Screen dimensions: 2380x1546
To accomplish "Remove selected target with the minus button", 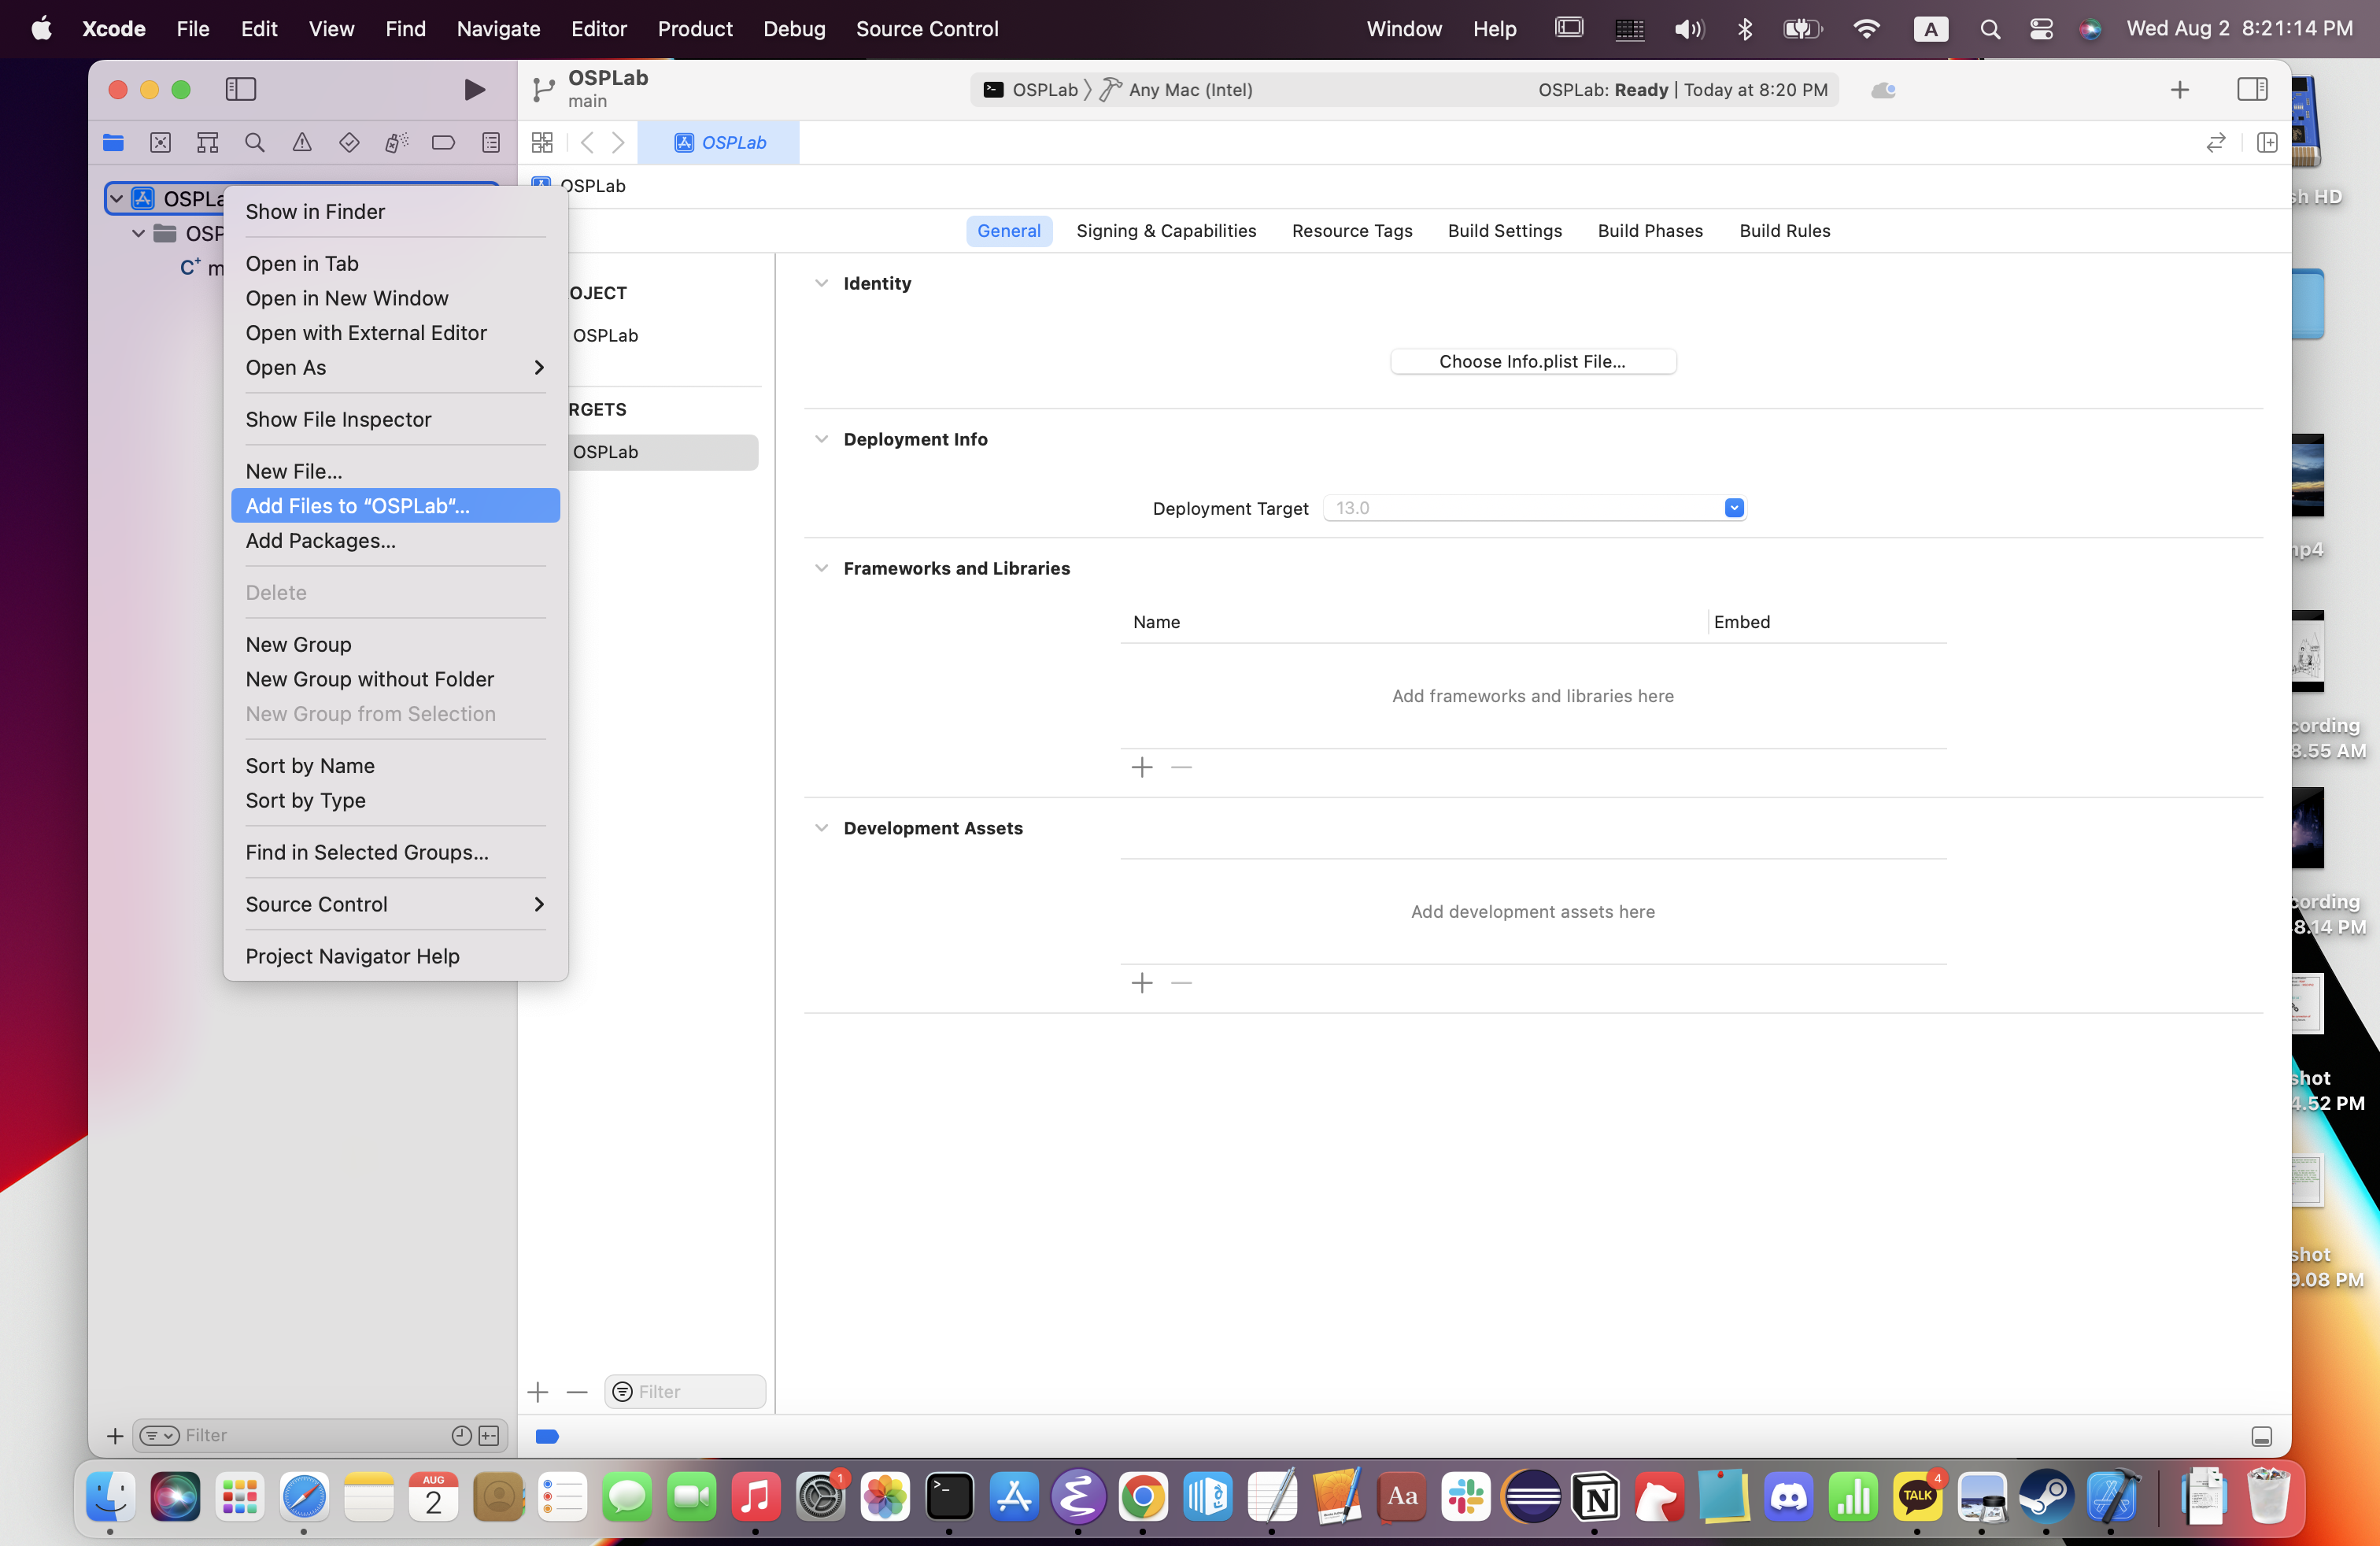I will click(x=577, y=1392).
